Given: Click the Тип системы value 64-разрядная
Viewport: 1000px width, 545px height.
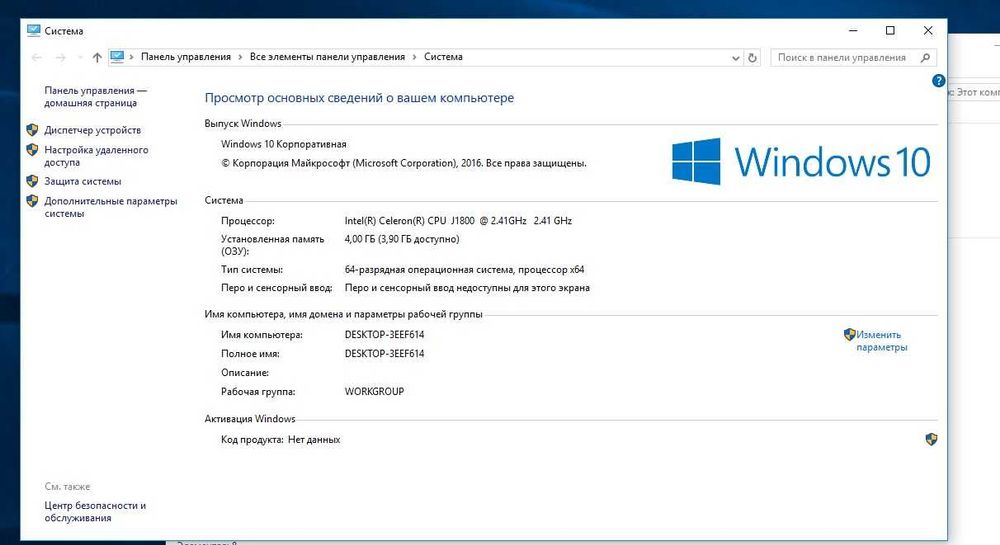Looking at the screenshot, I should click(464, 270).
